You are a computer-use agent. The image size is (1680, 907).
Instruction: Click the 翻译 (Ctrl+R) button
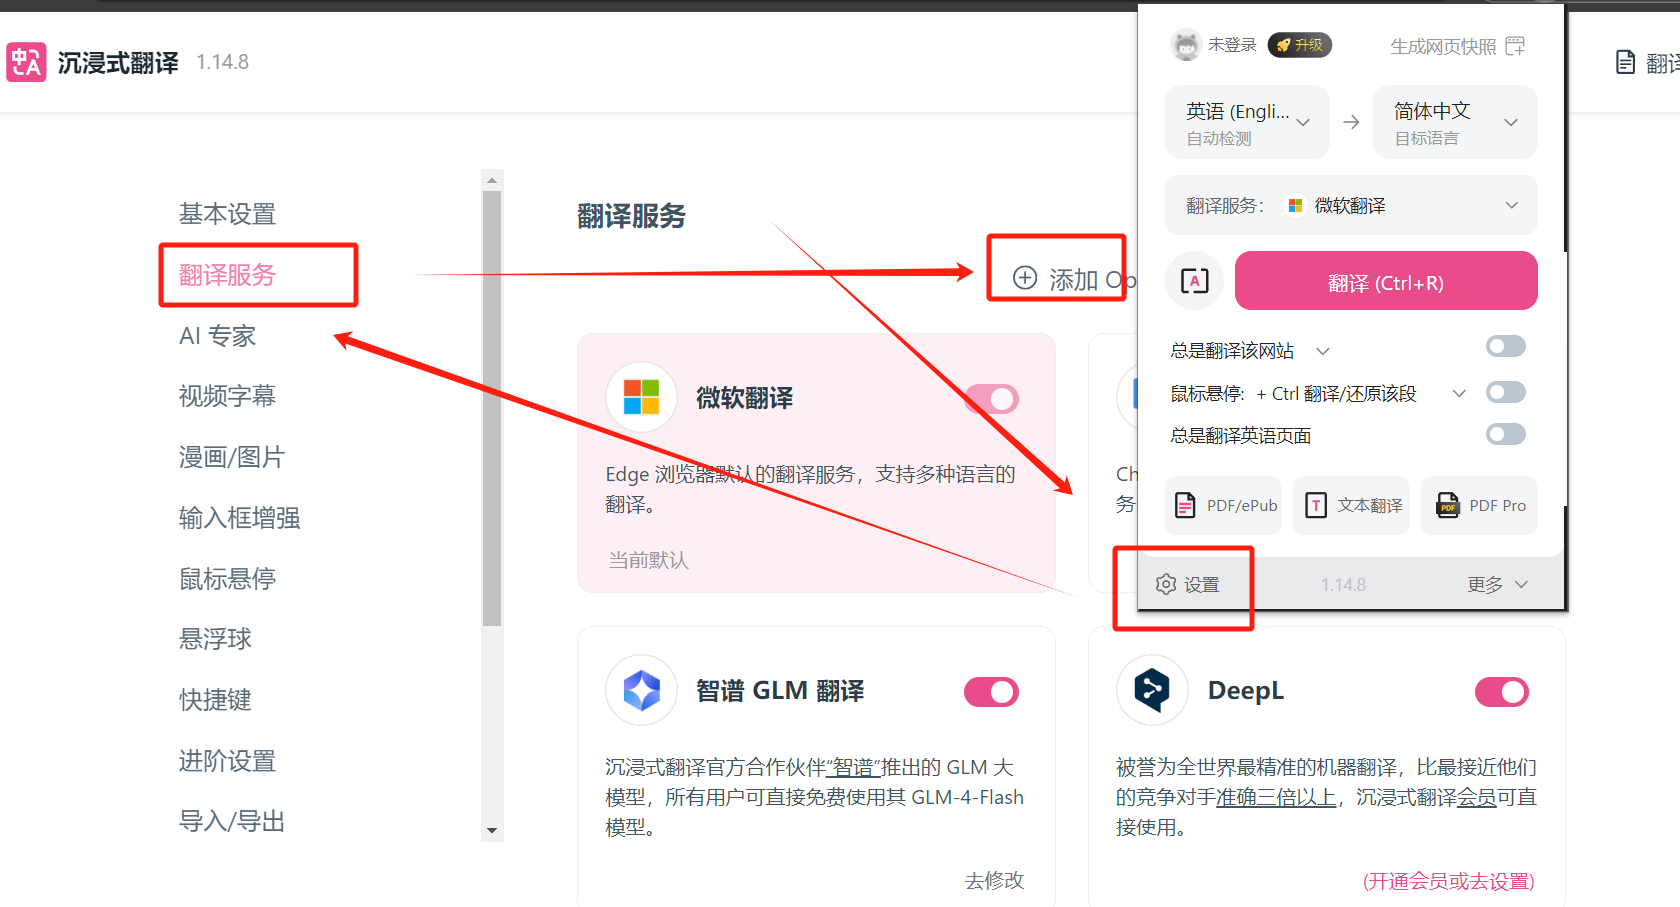point(1386,281)
